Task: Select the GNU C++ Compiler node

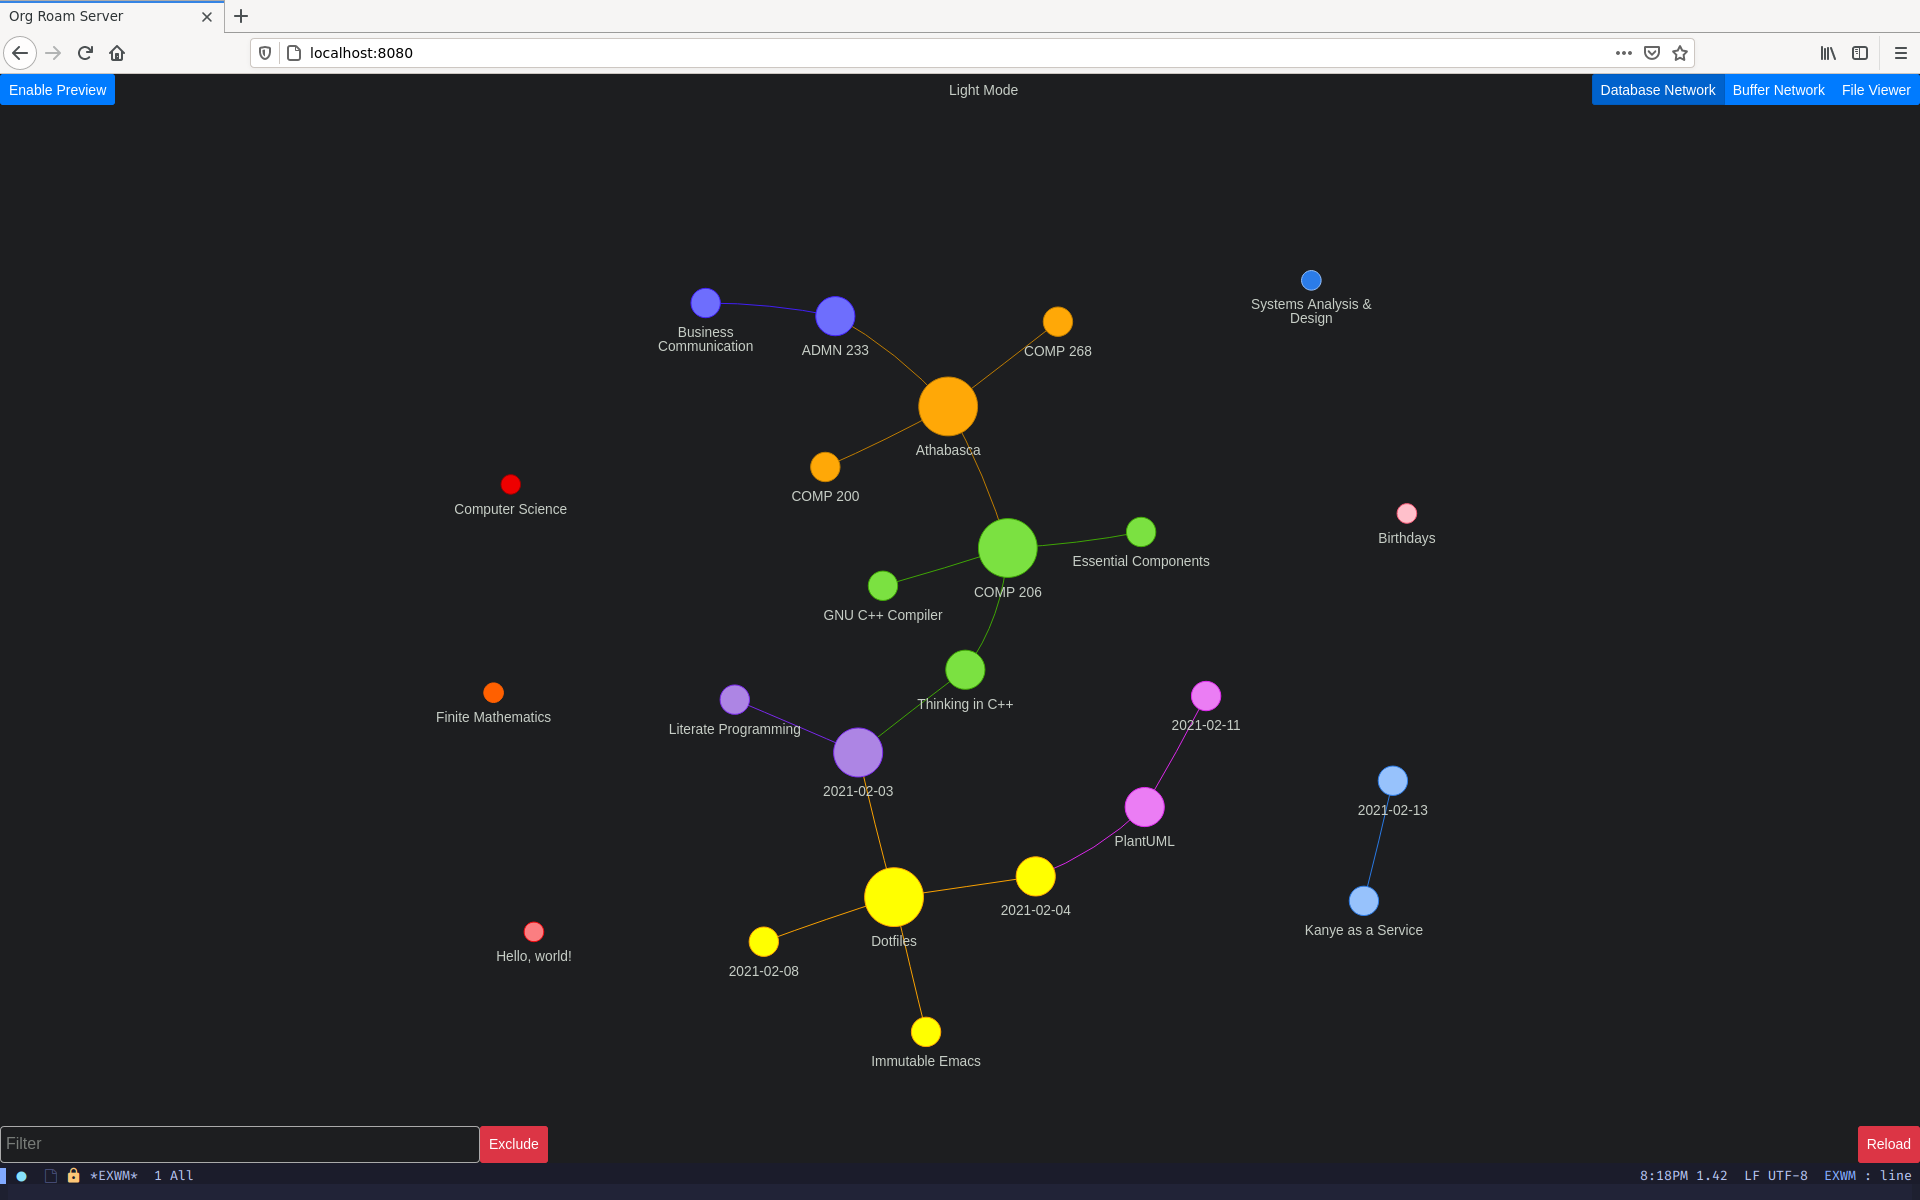Action: click(881, 585)
